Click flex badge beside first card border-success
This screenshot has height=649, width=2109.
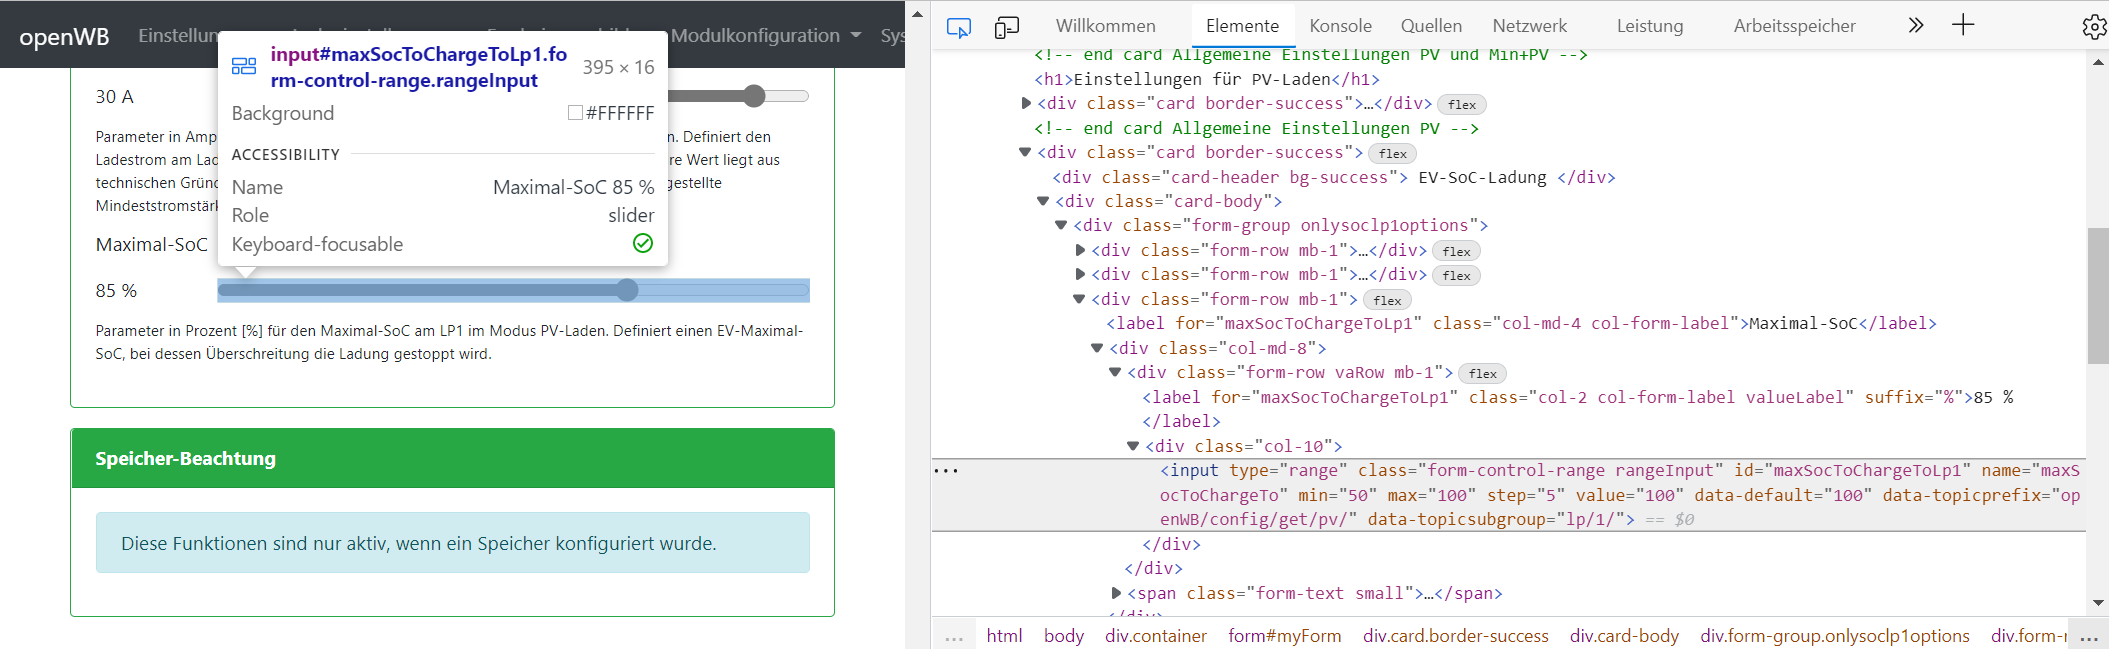1461,104
